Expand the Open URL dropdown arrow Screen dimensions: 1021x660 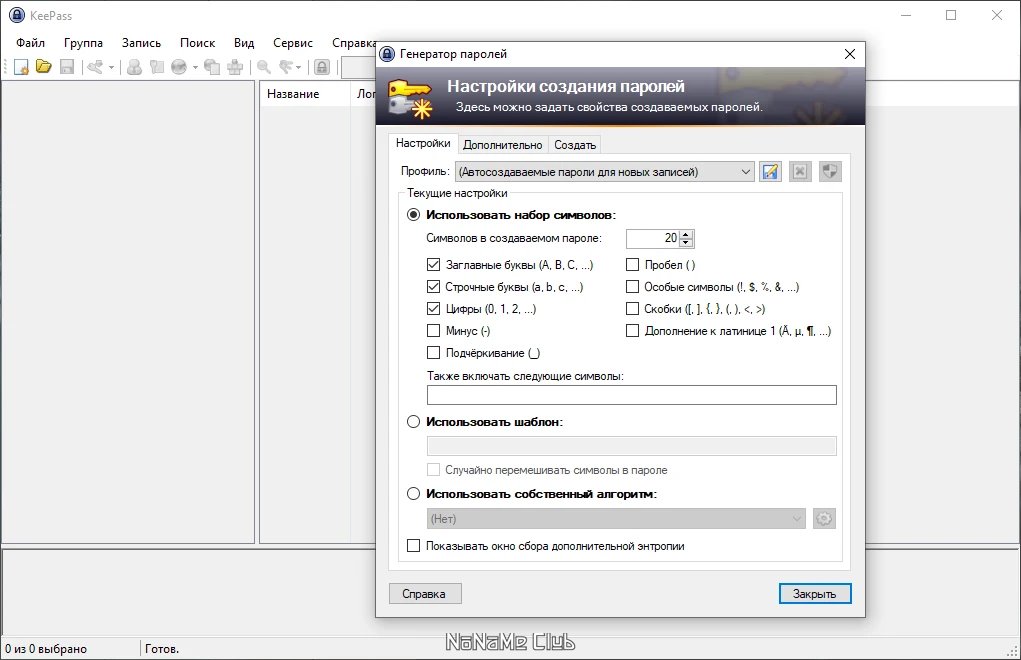point(195,67)
